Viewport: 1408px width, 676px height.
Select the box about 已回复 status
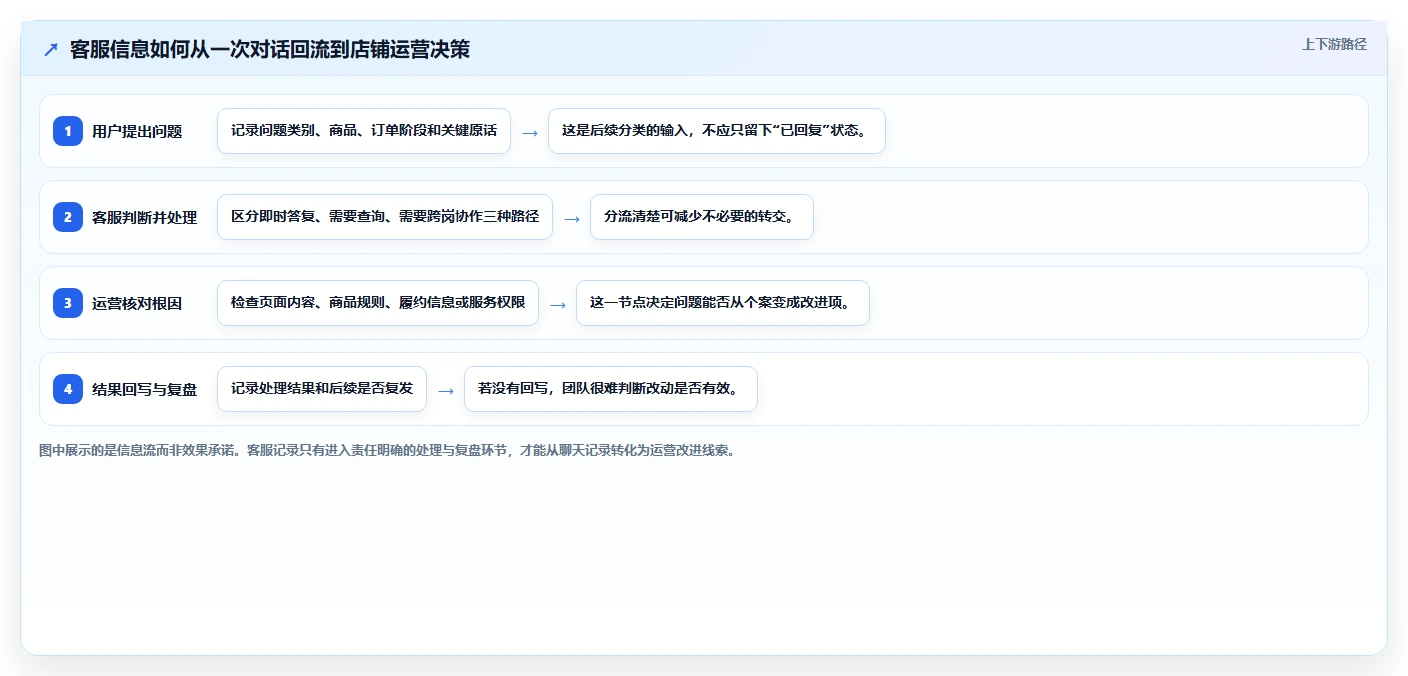[x=717, y=131]
